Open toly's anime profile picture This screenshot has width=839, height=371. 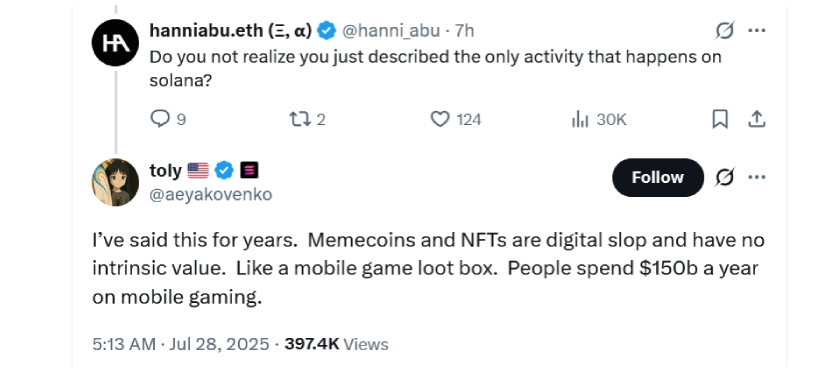tap(115, 182)
